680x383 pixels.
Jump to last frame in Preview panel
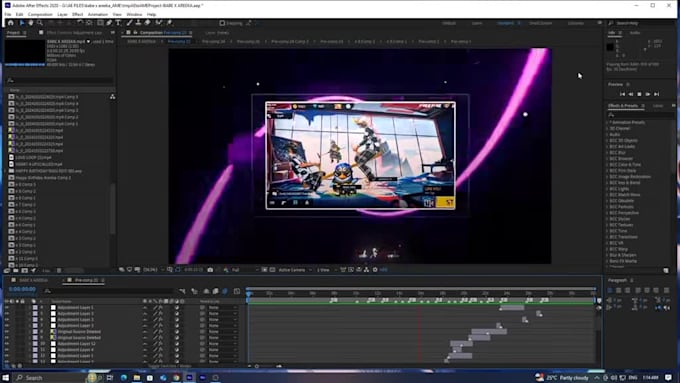coord(657,94)
